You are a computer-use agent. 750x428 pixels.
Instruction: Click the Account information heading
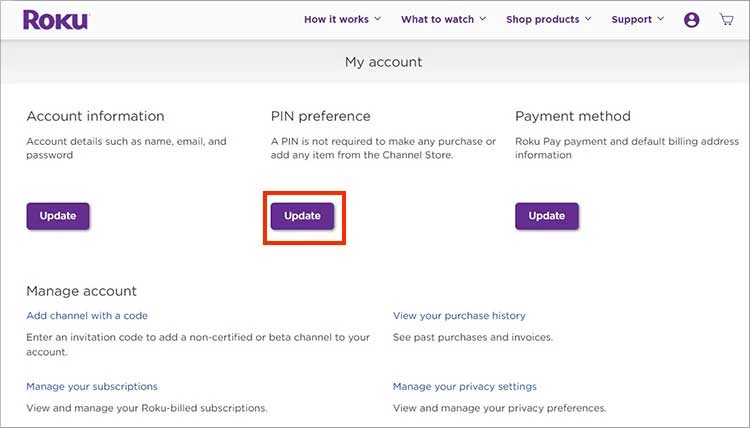tap(95, 116)
